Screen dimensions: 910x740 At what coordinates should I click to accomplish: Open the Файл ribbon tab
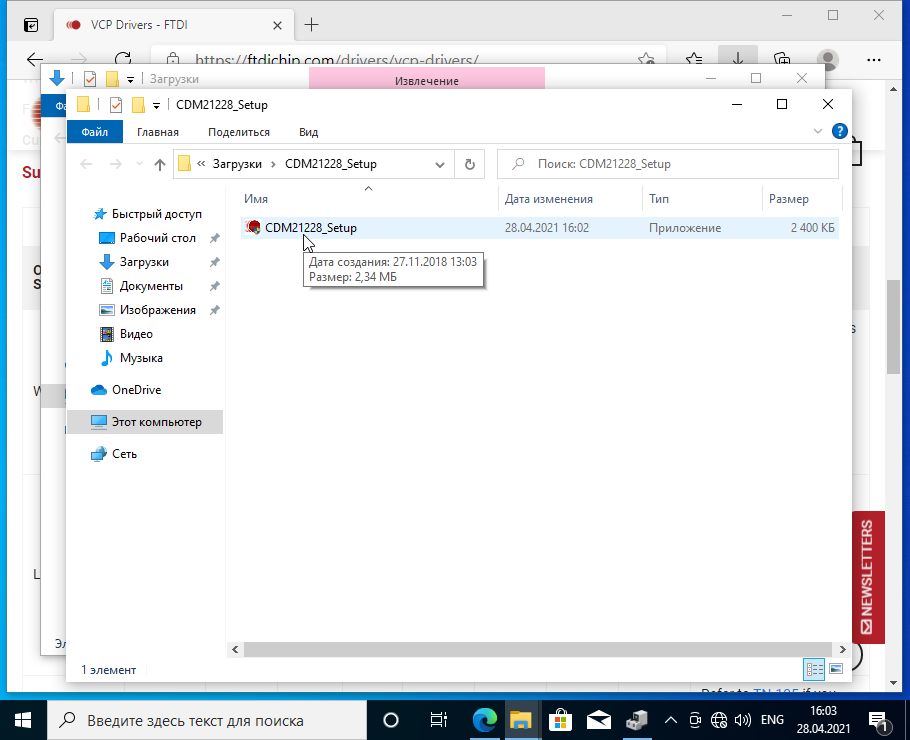coord(95,132)
